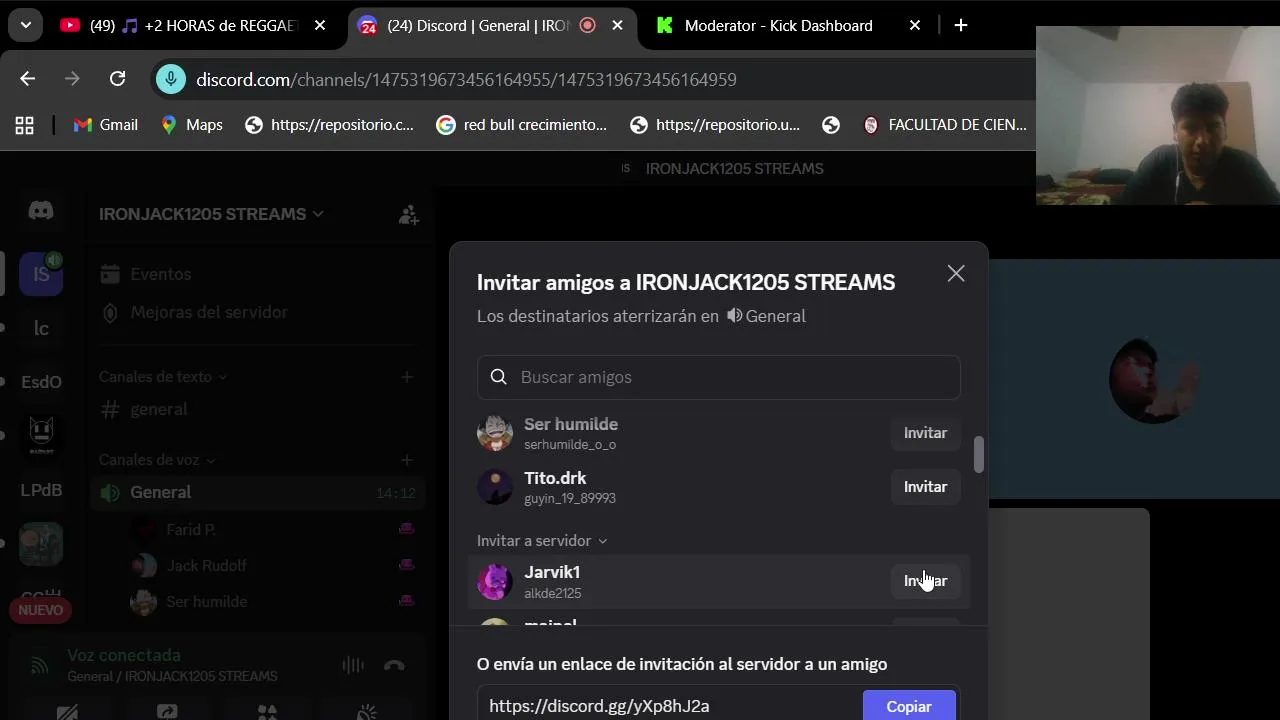Collapse the Invitar a servidor section
Screen dimensions: 1280x720
(542, 541)
